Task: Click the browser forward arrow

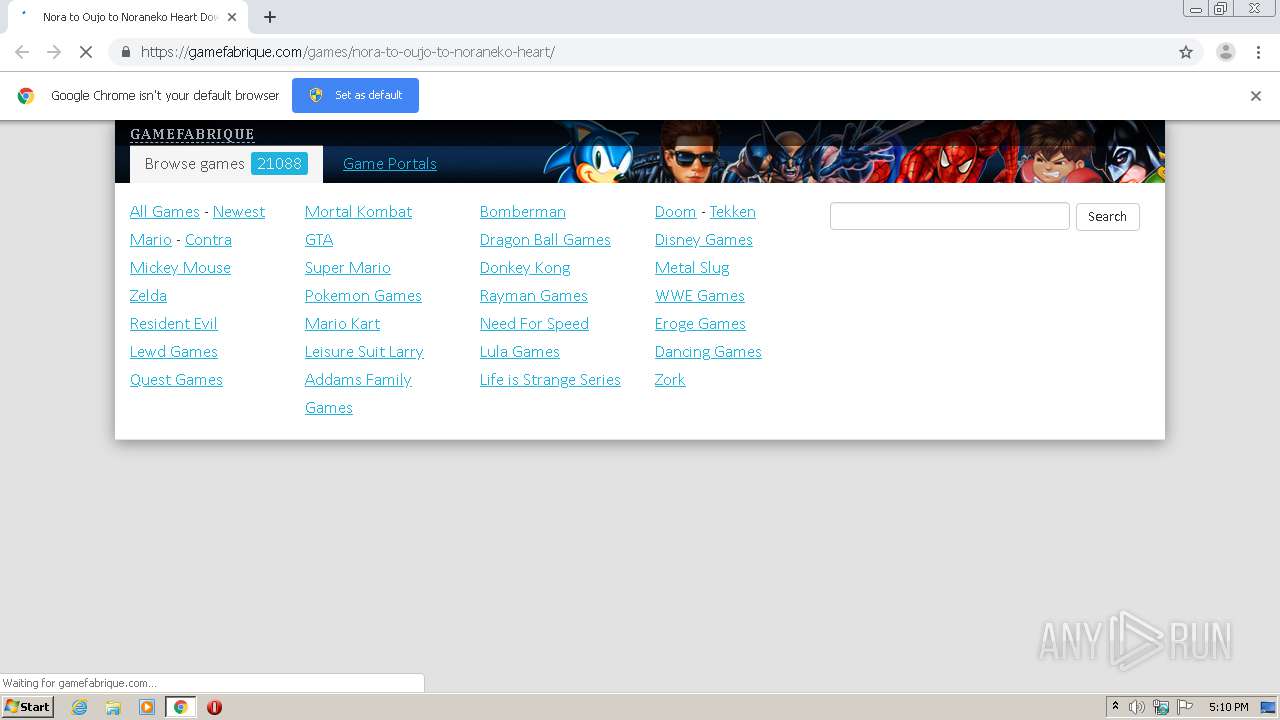Action: click(x=54, y=52)
